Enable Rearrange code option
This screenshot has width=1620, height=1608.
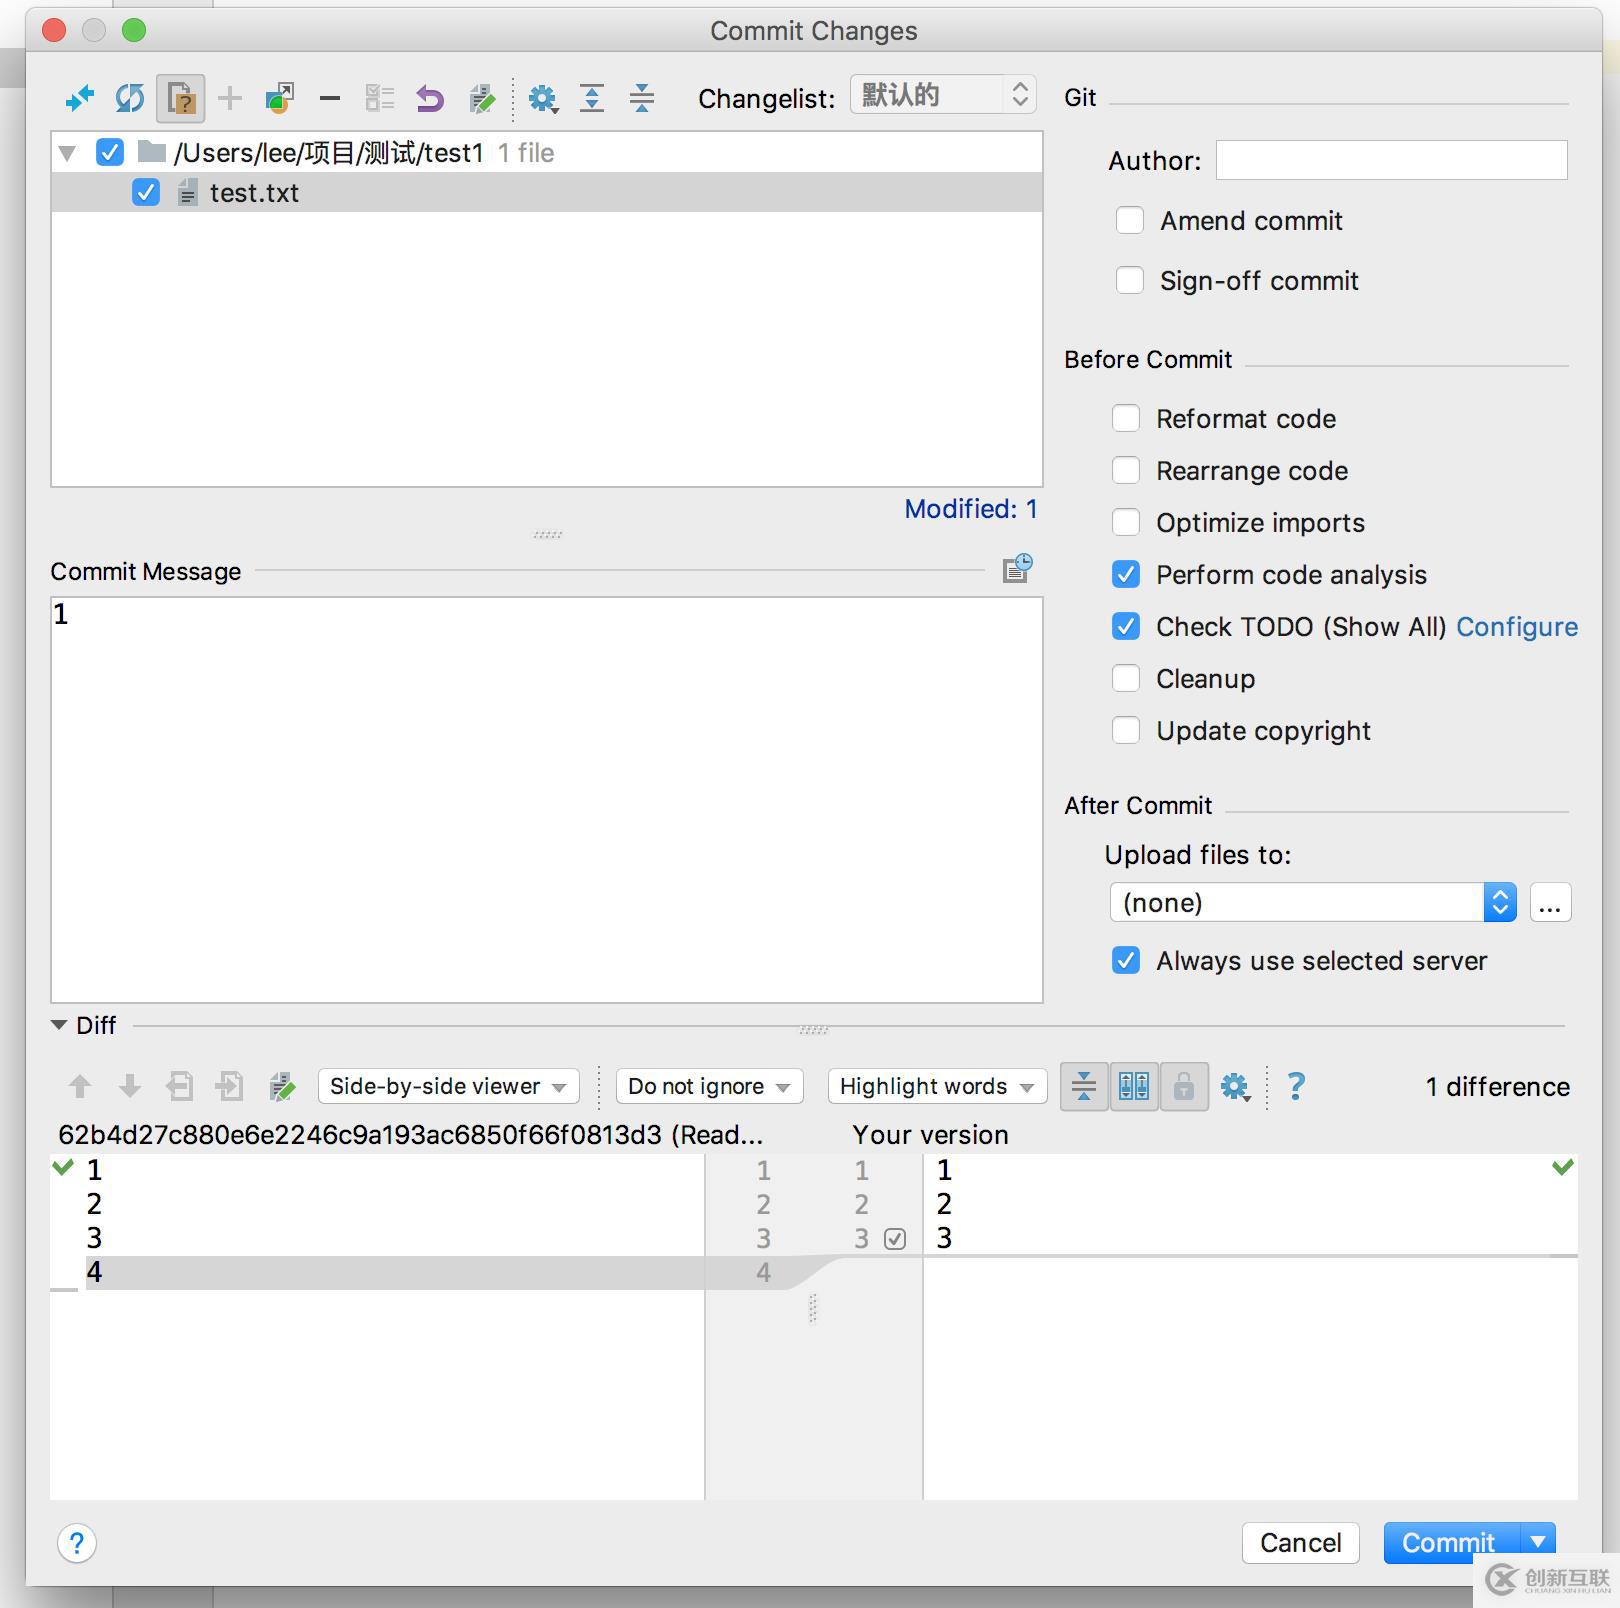click(1126, 470)
